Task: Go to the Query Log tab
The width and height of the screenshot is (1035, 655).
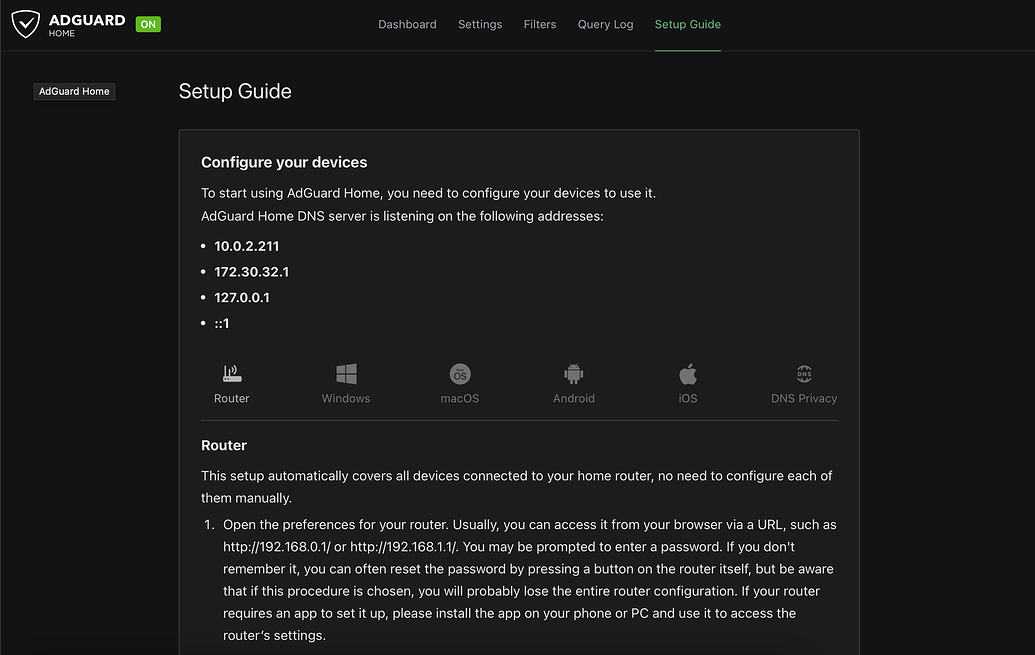Action: tap(605, 24)
